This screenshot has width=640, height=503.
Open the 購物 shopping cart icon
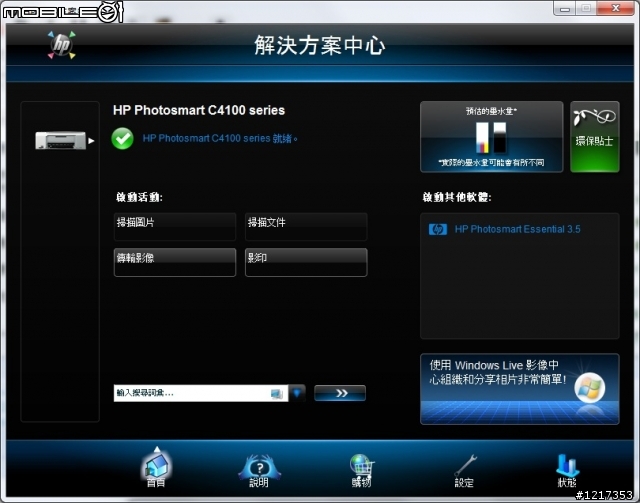(362, 470)
